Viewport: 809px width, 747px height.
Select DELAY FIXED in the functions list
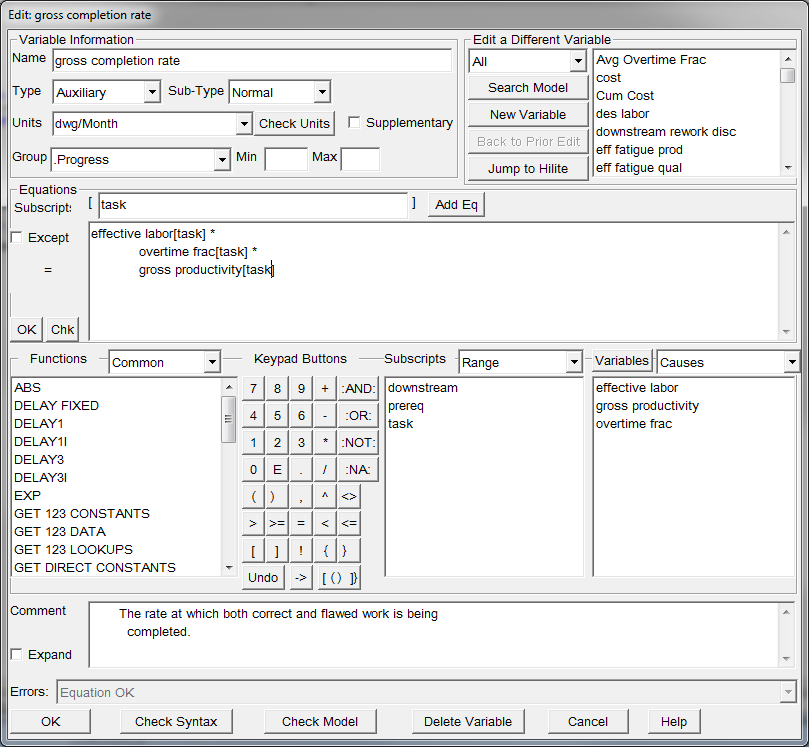(x=56, y=406)
